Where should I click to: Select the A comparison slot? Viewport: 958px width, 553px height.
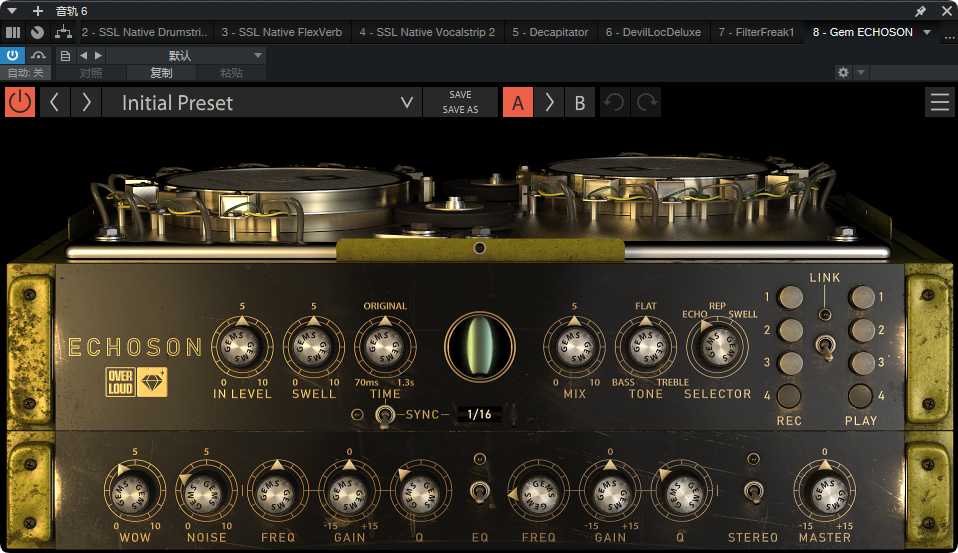tap(517, 102)
